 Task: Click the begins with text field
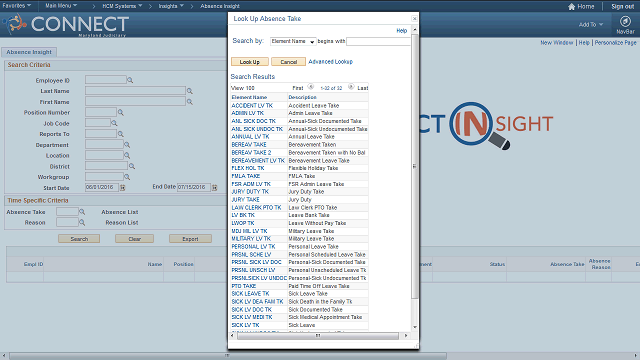pyautogui.click(x=378, y=41)
